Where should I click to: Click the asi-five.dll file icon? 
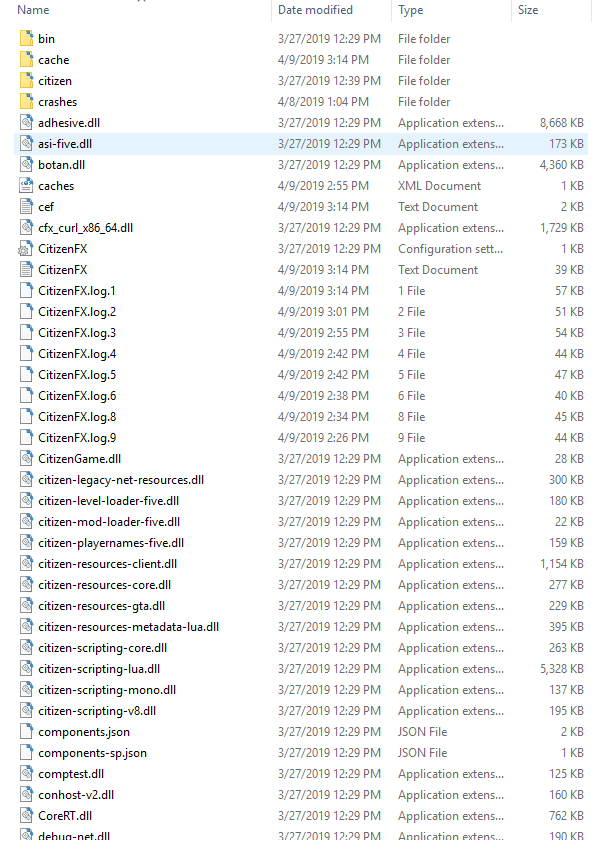(26, 144)
